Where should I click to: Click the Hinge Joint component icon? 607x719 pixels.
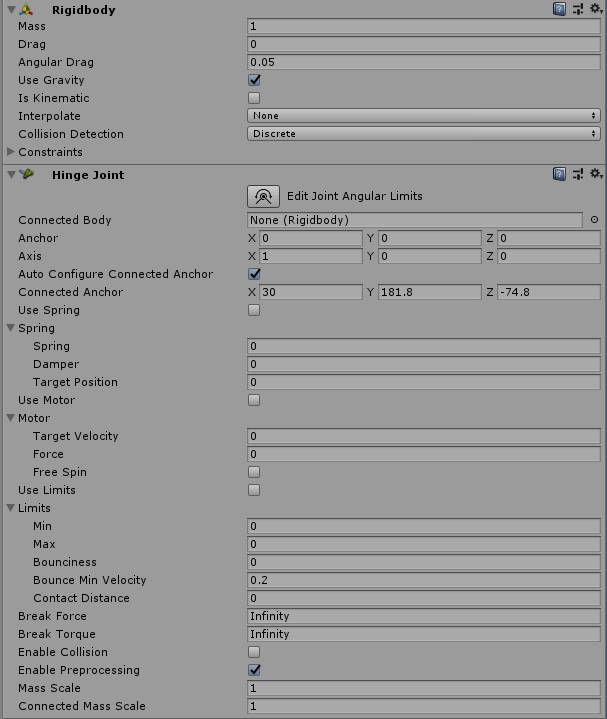(27, 174)
